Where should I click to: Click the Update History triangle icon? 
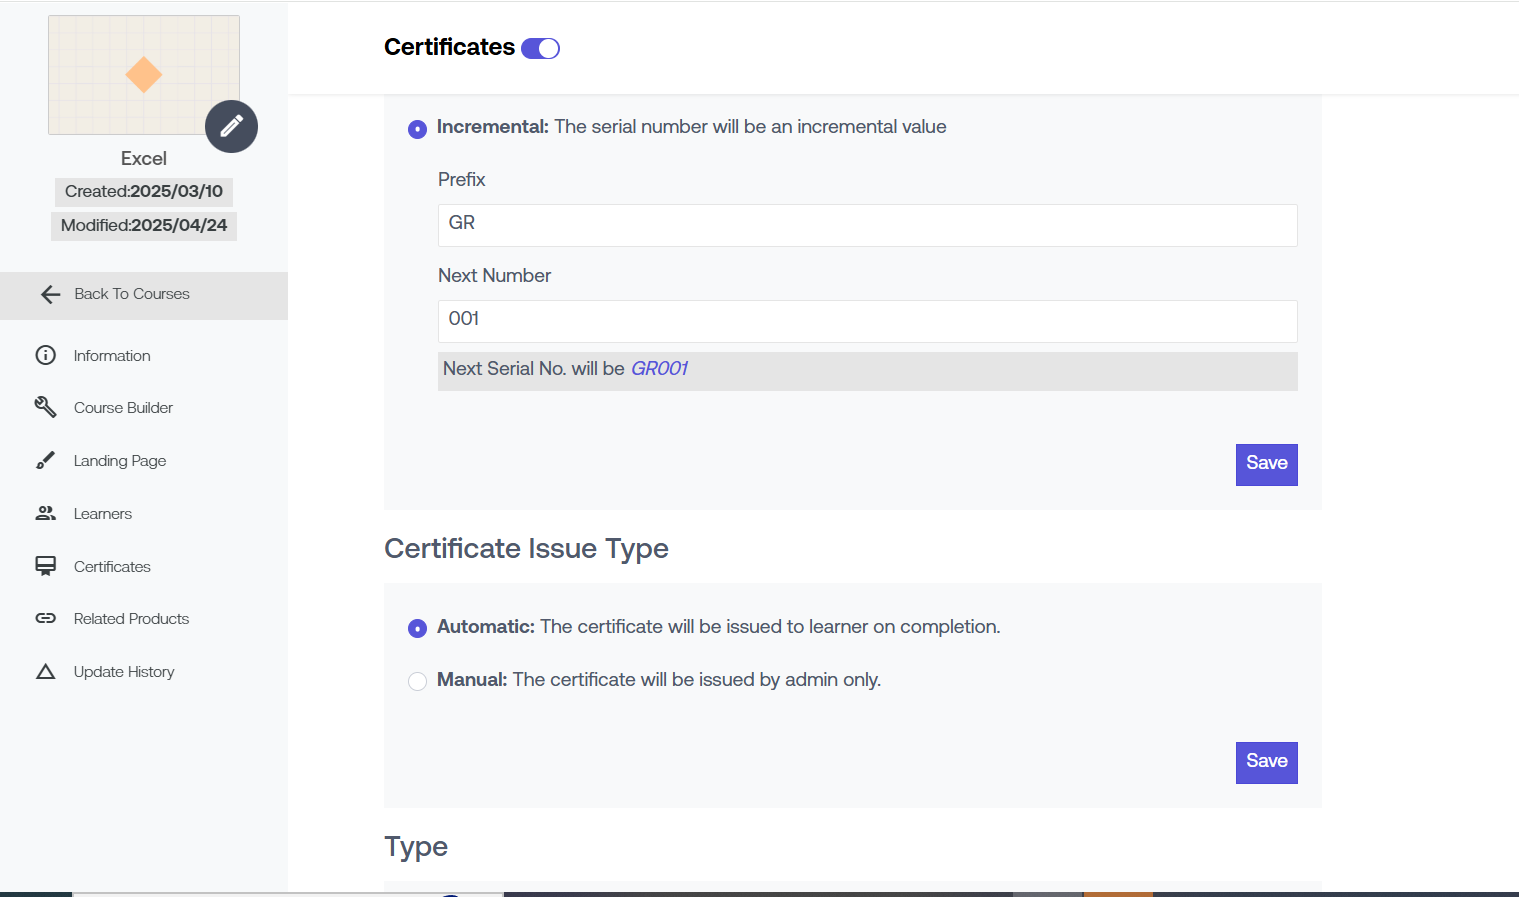coord(46,671)
